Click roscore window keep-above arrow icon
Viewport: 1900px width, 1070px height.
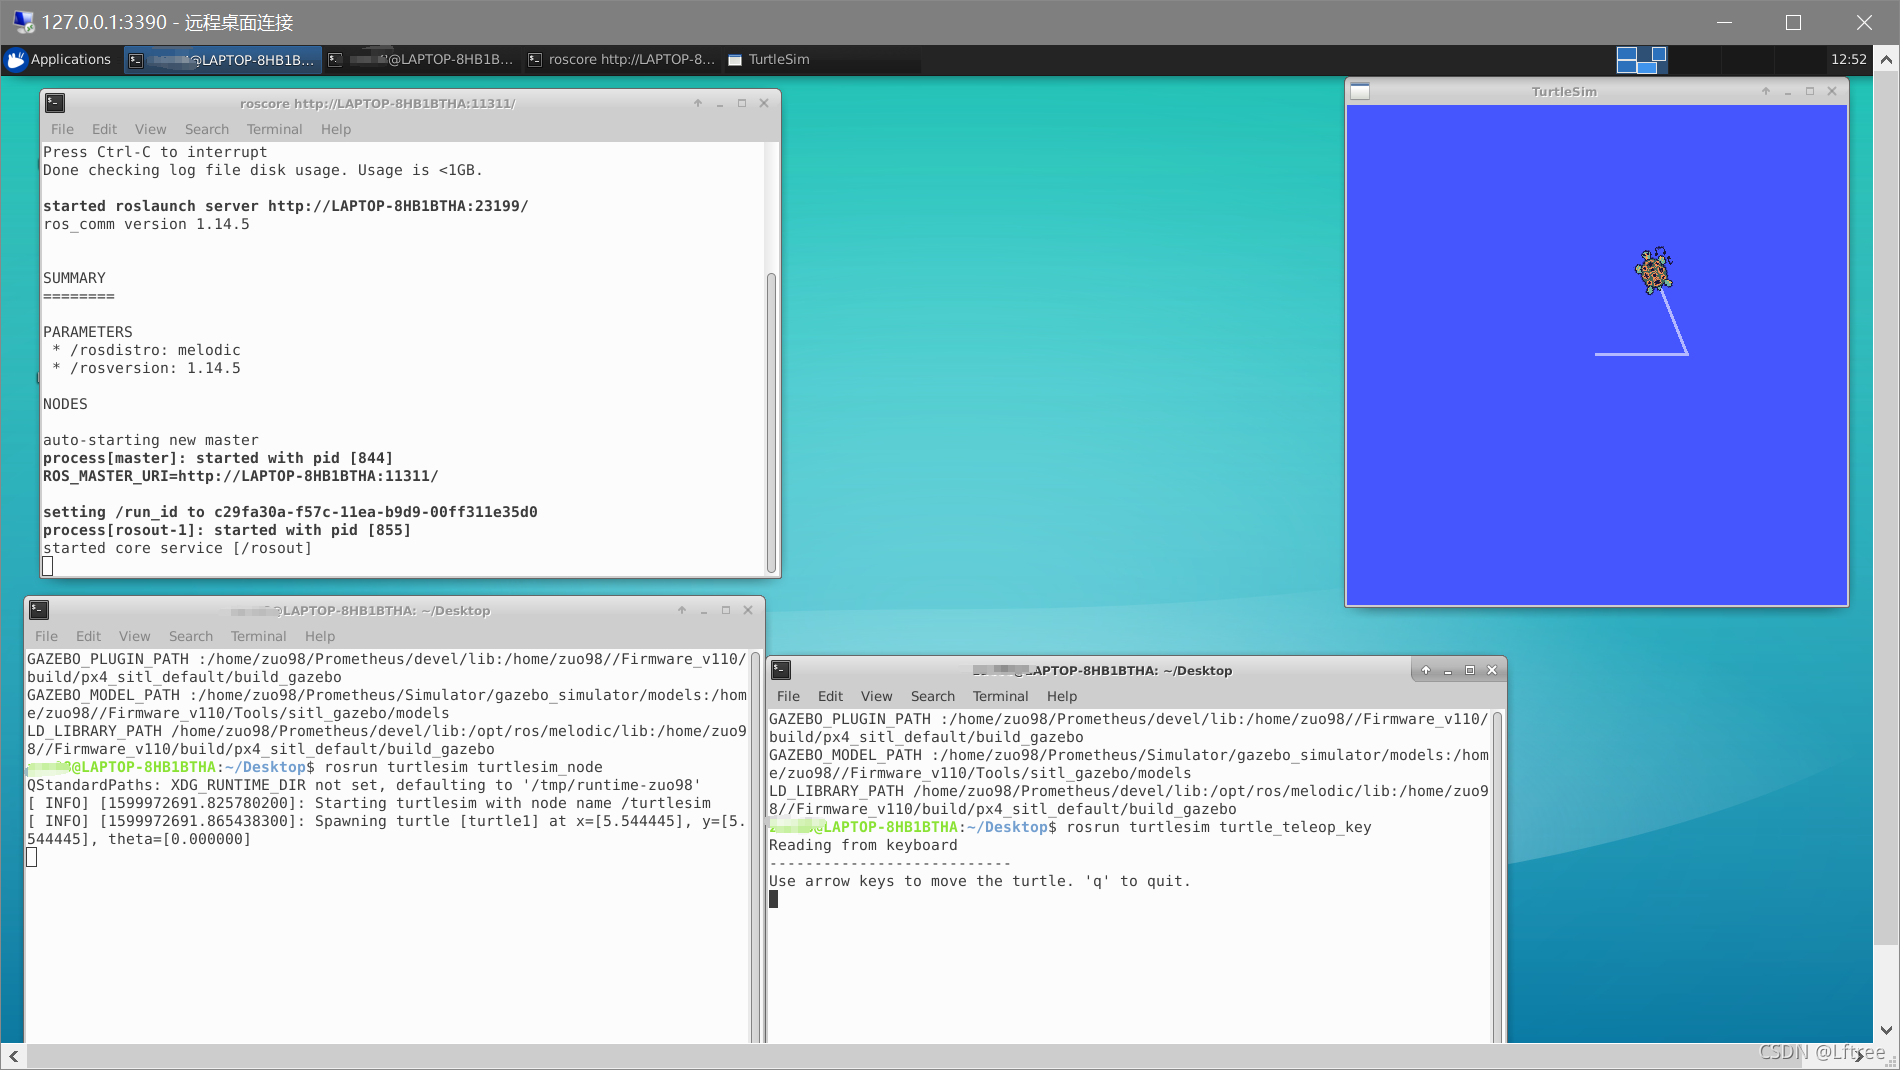[698, 103]
